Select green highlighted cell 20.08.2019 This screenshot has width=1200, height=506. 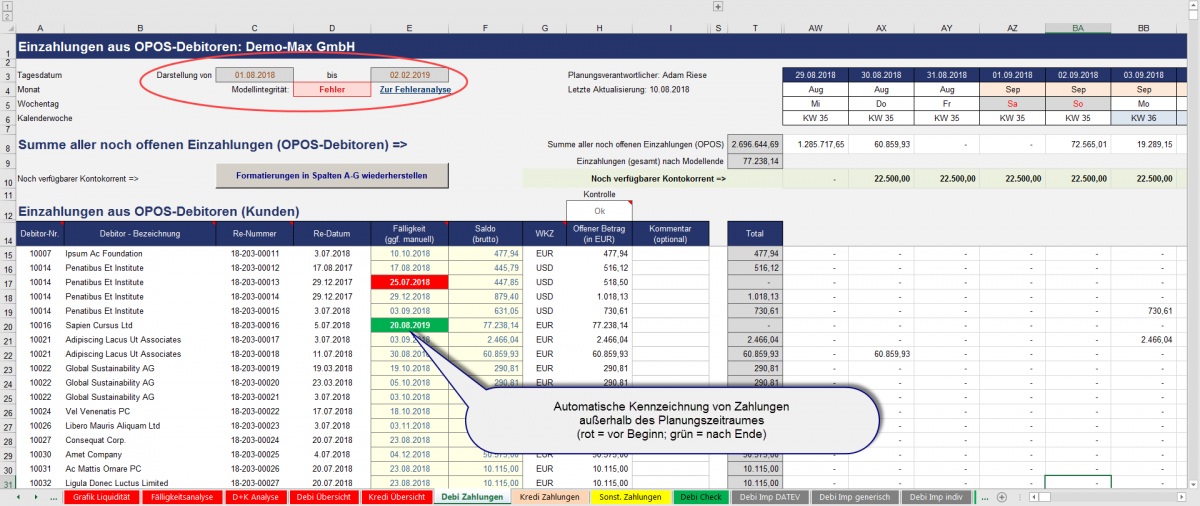409,326
